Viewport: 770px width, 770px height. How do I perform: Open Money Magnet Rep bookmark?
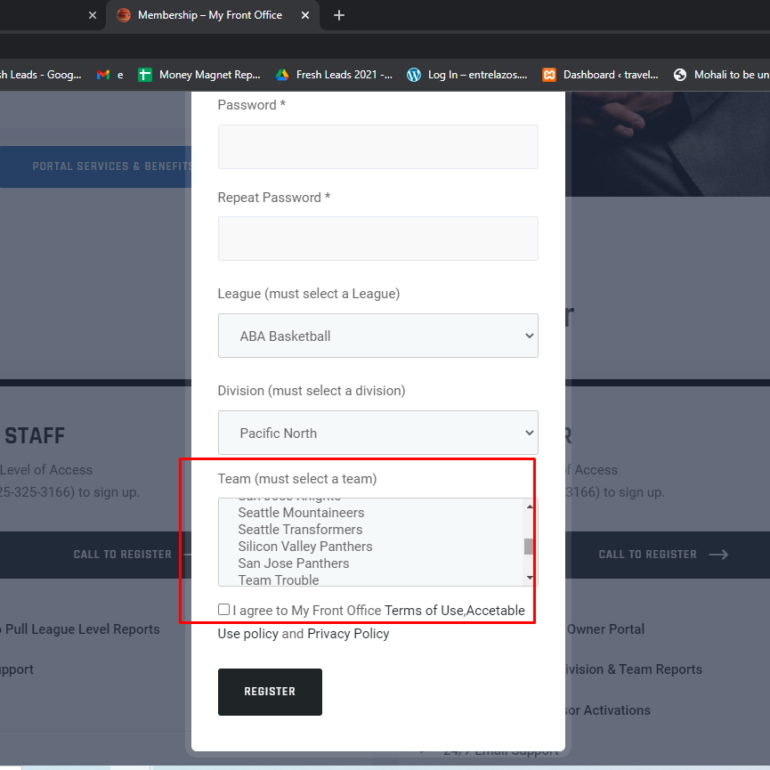click(199, 75)
